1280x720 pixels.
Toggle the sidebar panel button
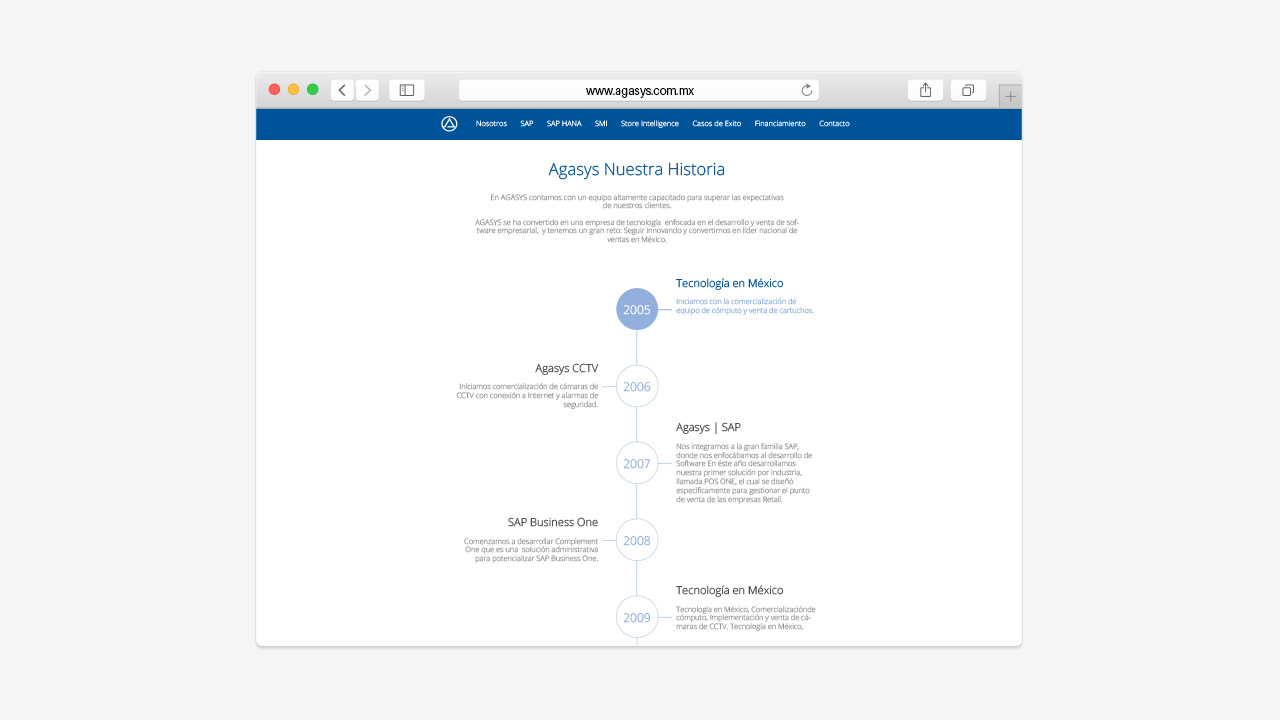coord(407,90)
